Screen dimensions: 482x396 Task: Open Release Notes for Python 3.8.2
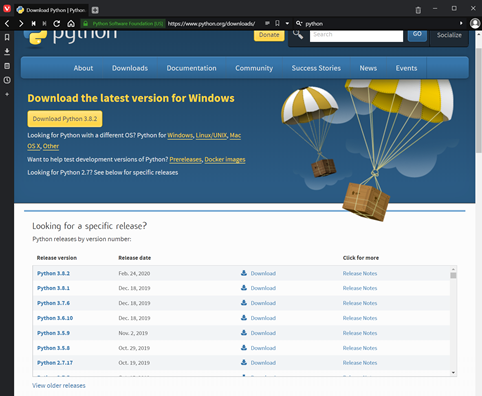click(x=360, y=273)
